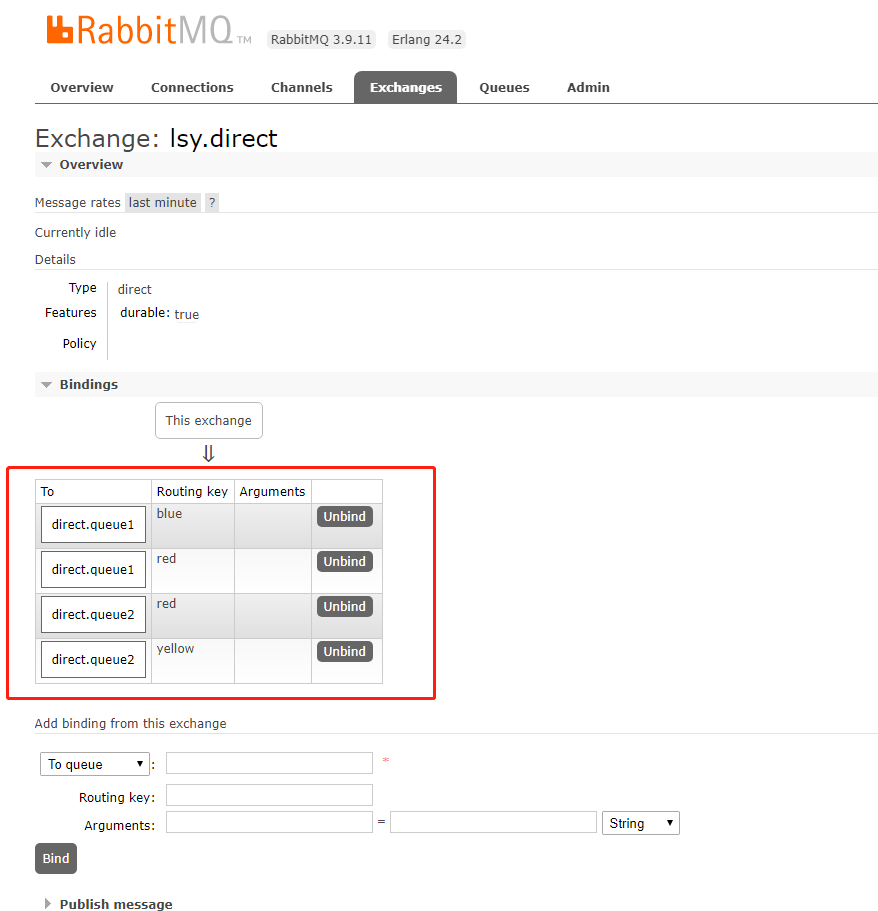Change the 'last minute' message rates range
The width and height of the screenshot is (878, 911).
[x=163, y=202]
